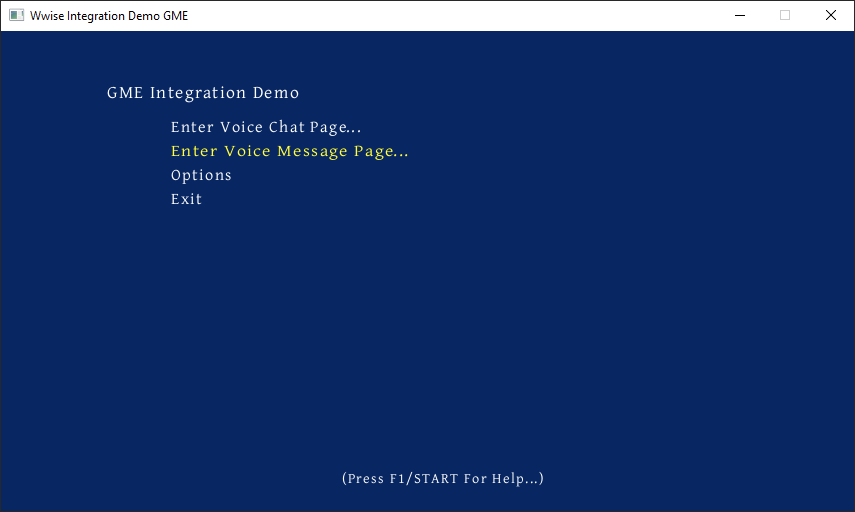This screenshot has height=512, width=855.
Task: Click the word Wwise in the title bar
Action: click(x=47, y=15)
